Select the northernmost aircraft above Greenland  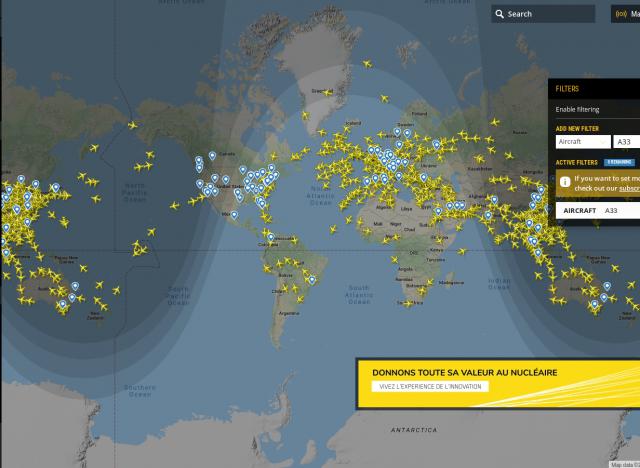pyautogui.click(x=367, y=64)
